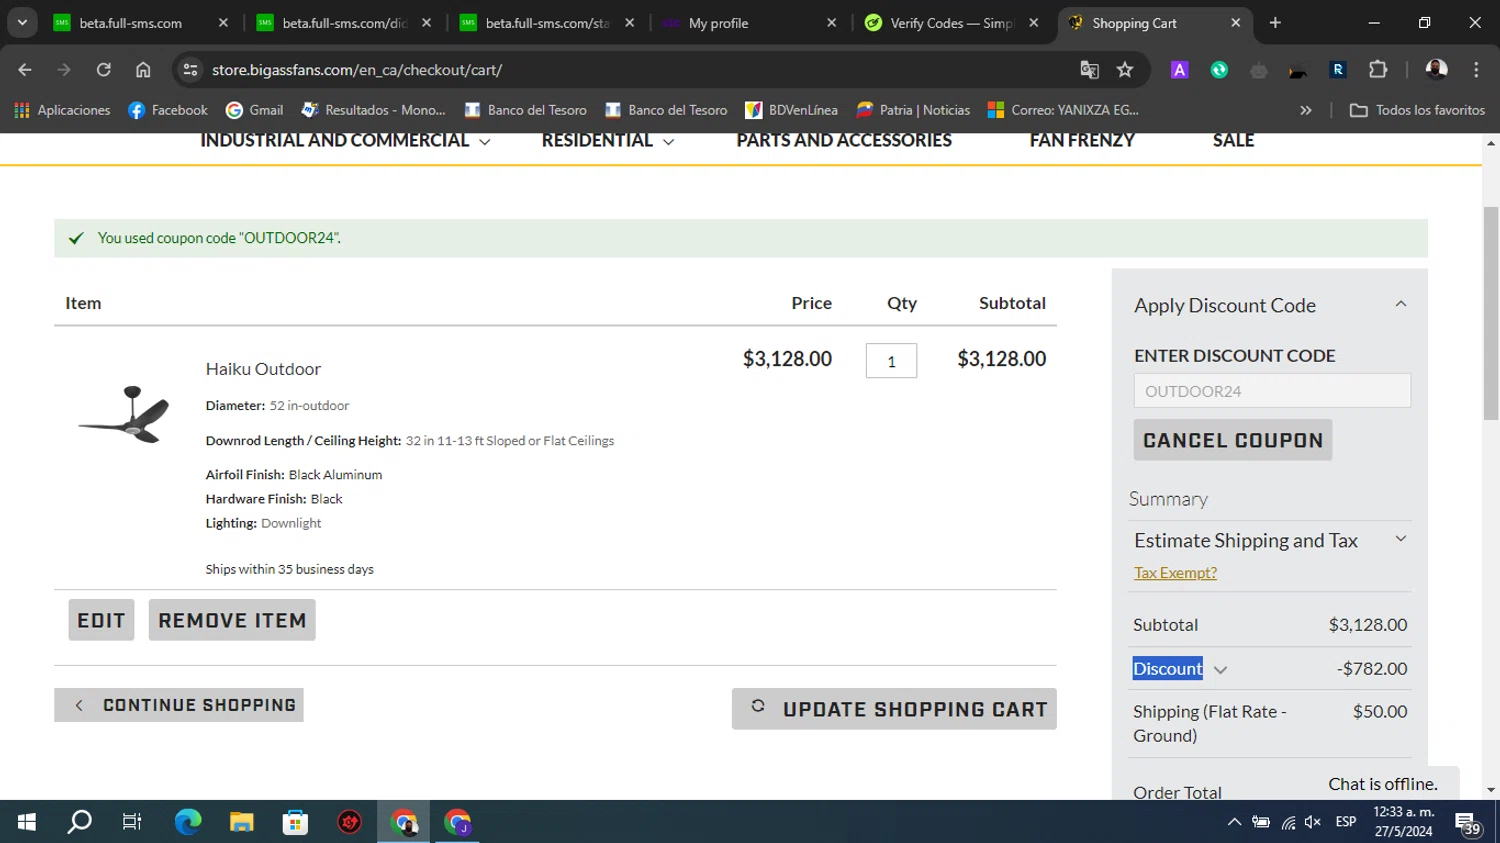This screenshot has width=1500, height=843.
Task: Switch to the Verify Codes tab
Action: point(953,22)
